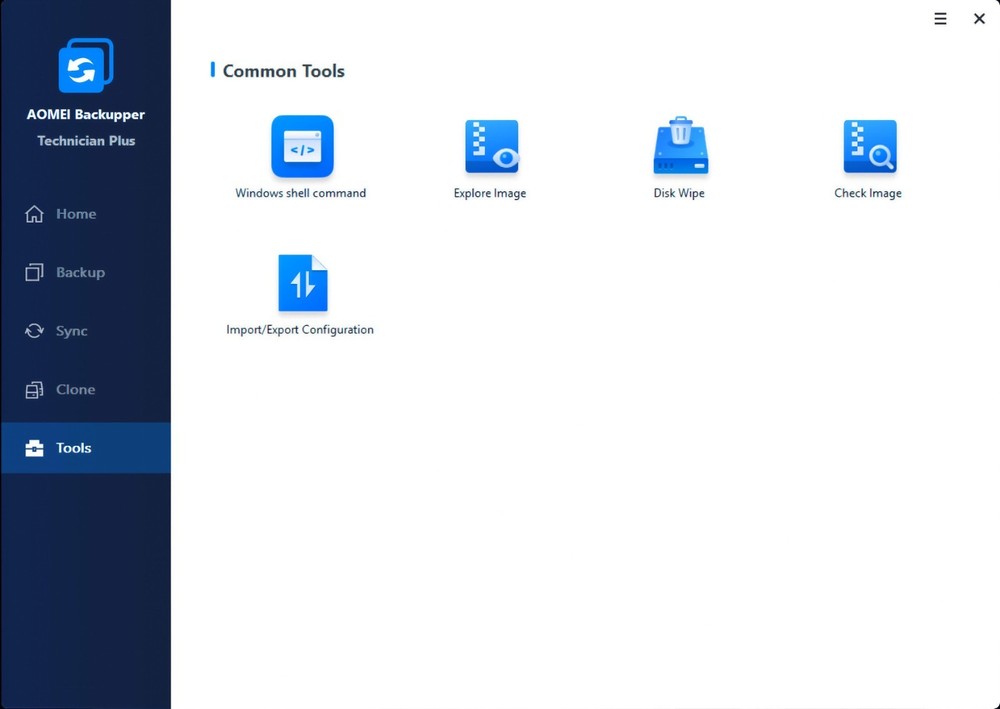Image resolution: width=1000 pixels, height=709 pixels.
Task: Open the hamburger menu
Action: 939,18
